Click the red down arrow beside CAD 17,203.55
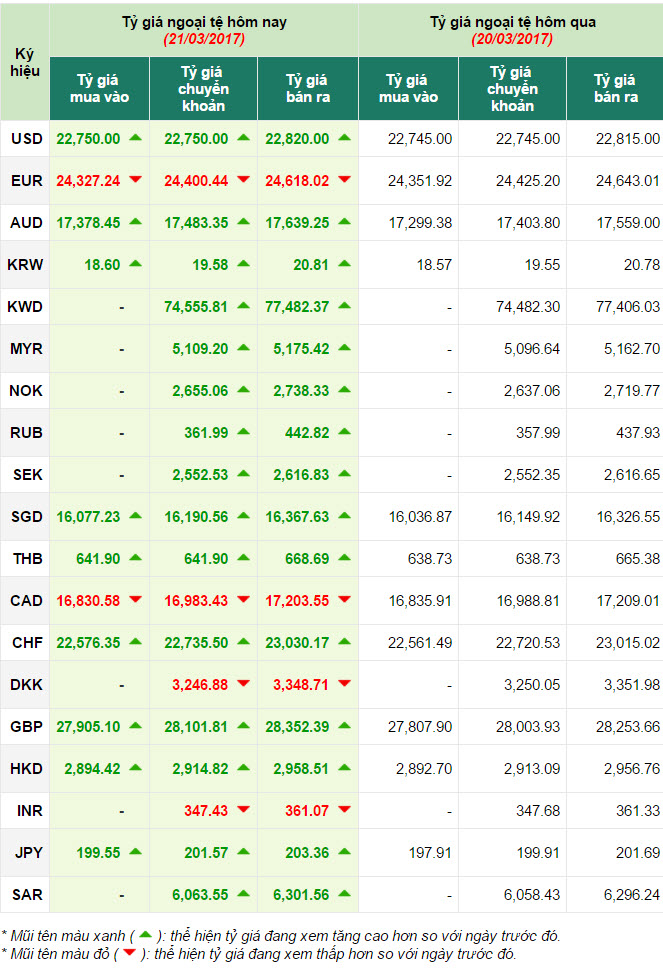663x970 pixels. point(344,600)
